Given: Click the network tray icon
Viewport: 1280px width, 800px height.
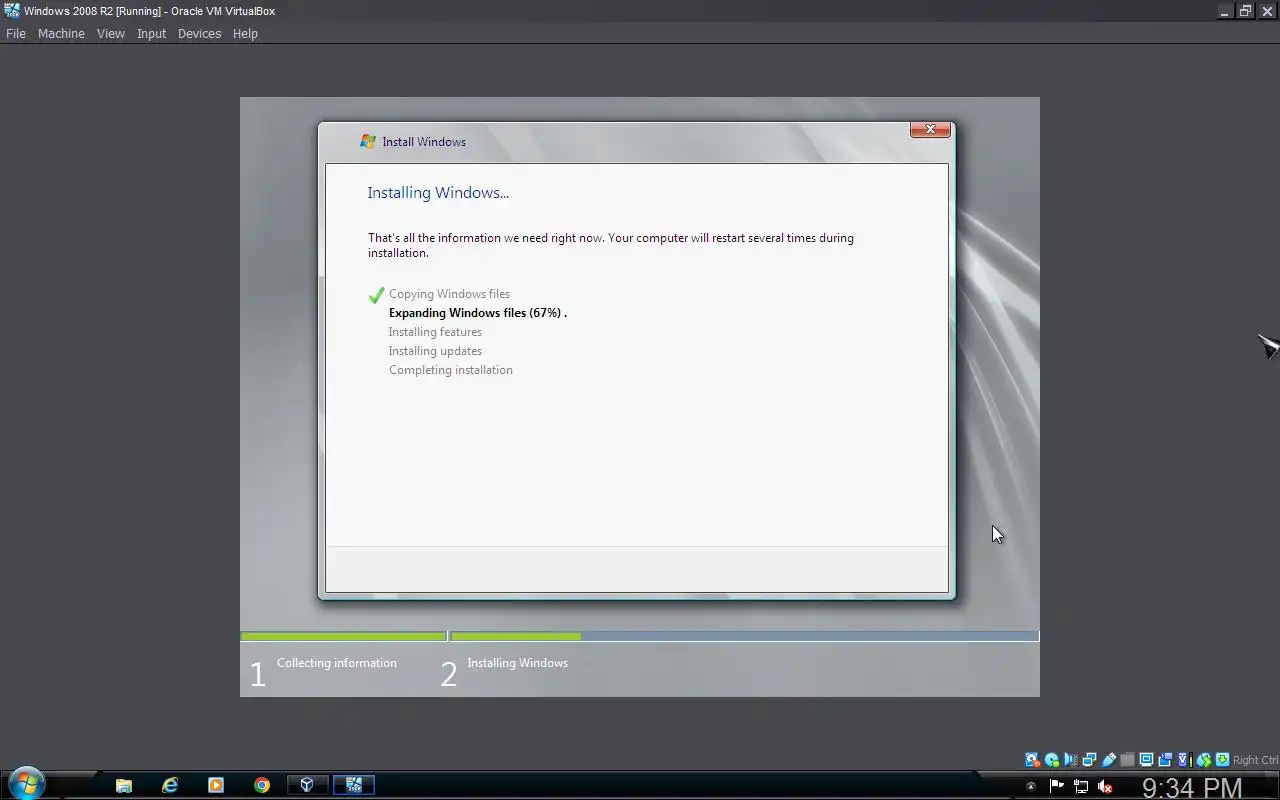Looking at the screenshot, I should pyautogui.click(x=1081, y=786).
